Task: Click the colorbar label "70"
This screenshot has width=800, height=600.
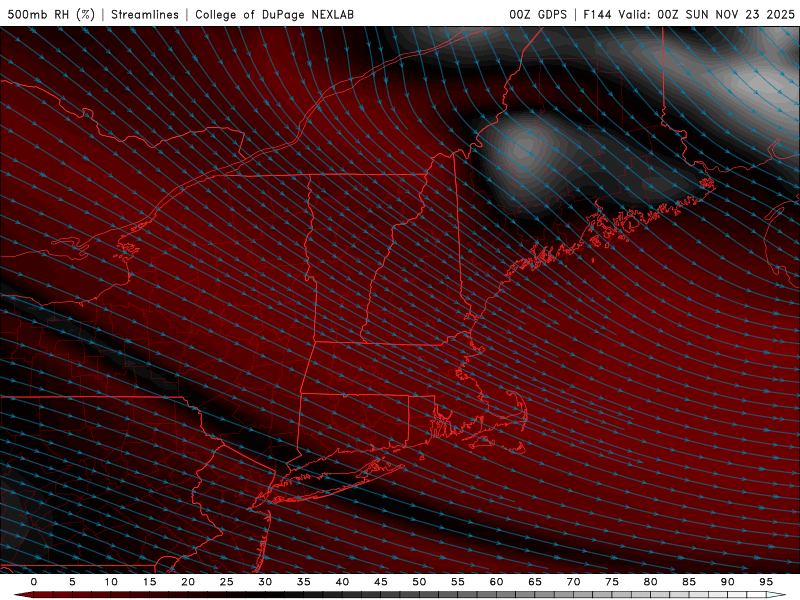Action: 573,582
